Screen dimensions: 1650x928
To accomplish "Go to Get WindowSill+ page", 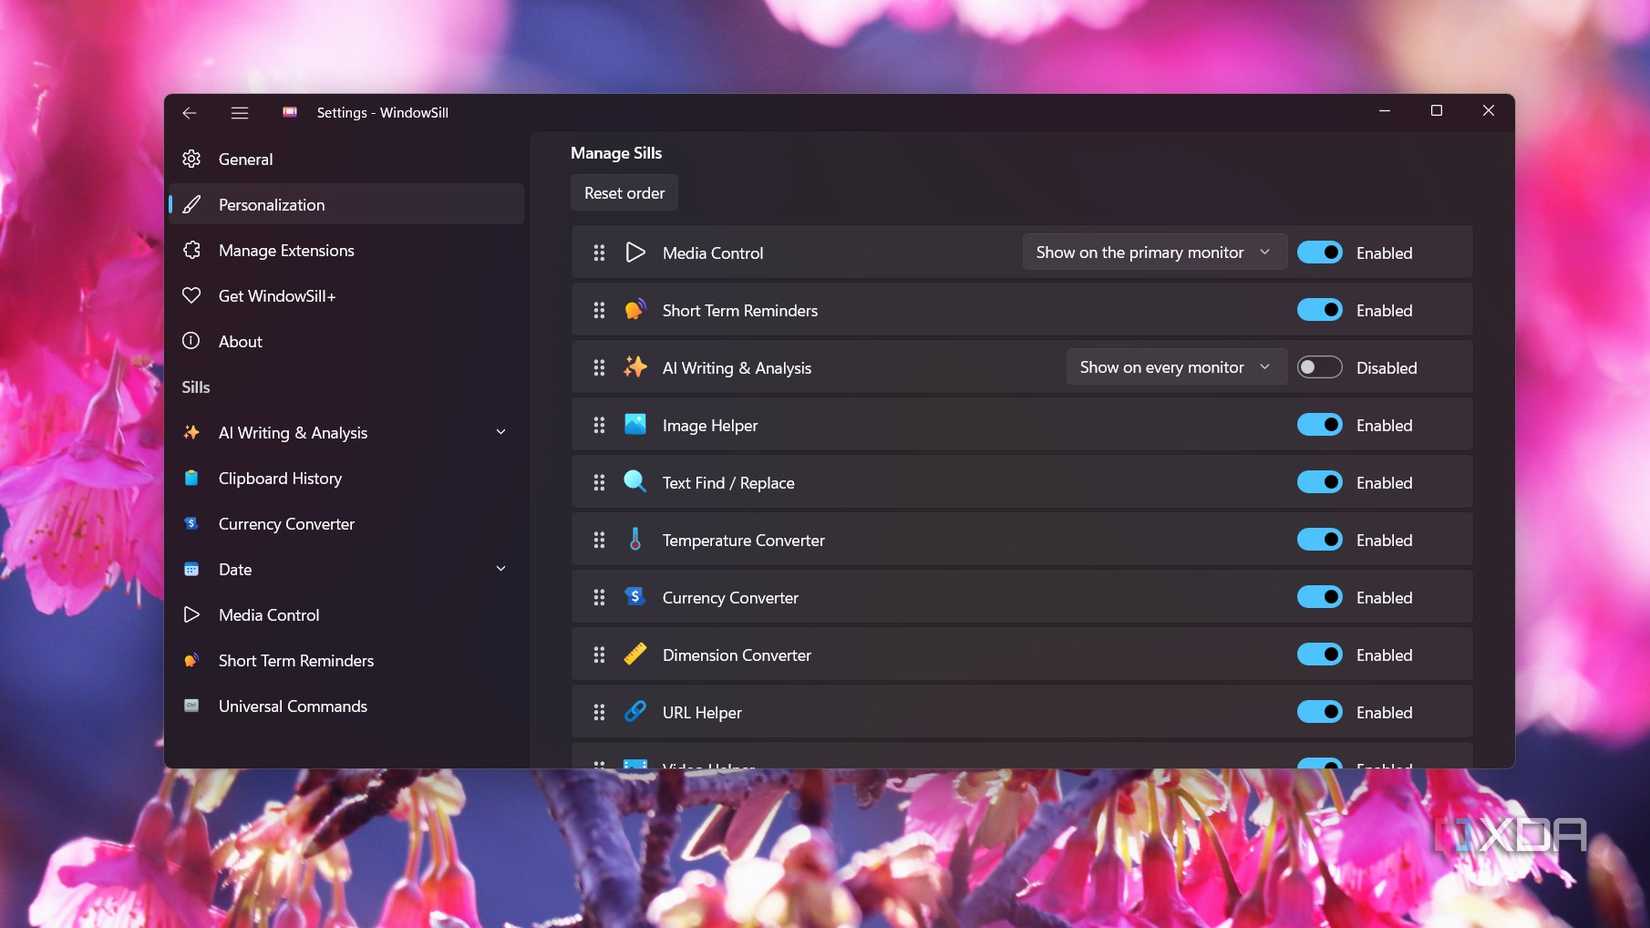I will (x=346, y=296).
